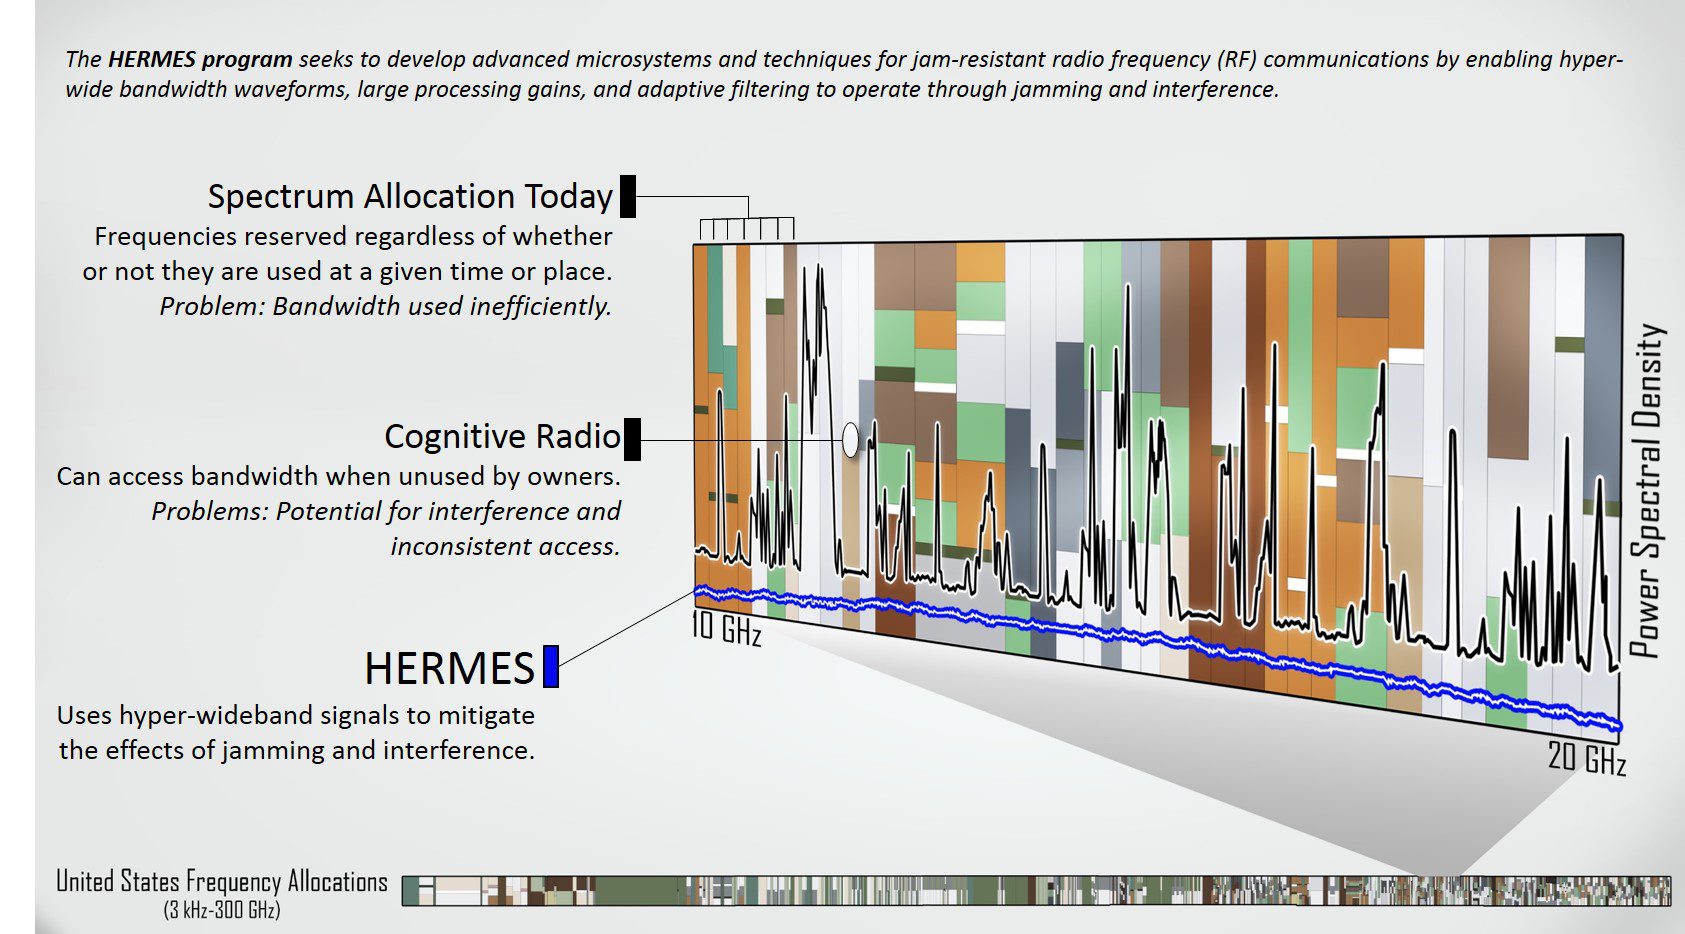Click the Problem: Bandwidth used inefficiently text
This screenshot has height=934, width=1685.
point(385,306)
